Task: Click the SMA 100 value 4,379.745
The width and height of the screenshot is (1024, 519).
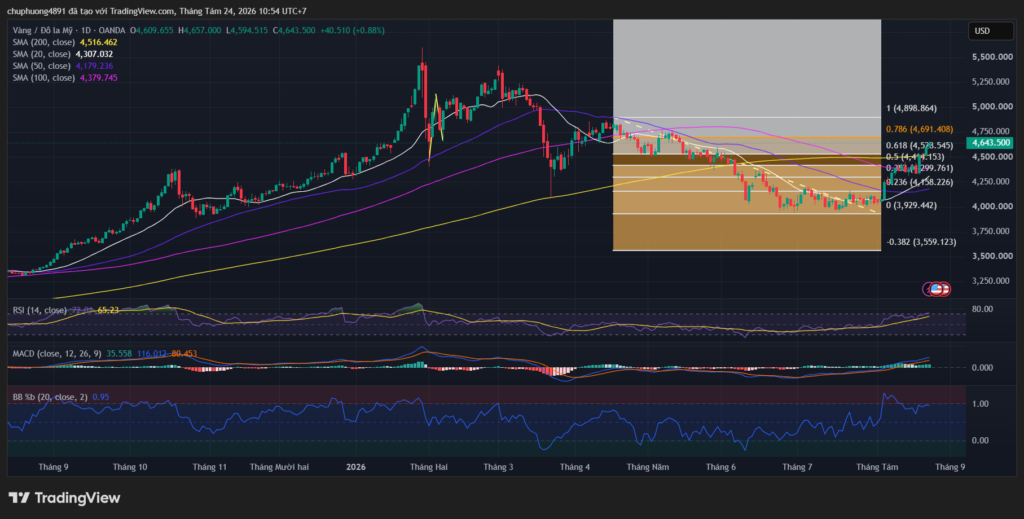Action: [99, 78]
